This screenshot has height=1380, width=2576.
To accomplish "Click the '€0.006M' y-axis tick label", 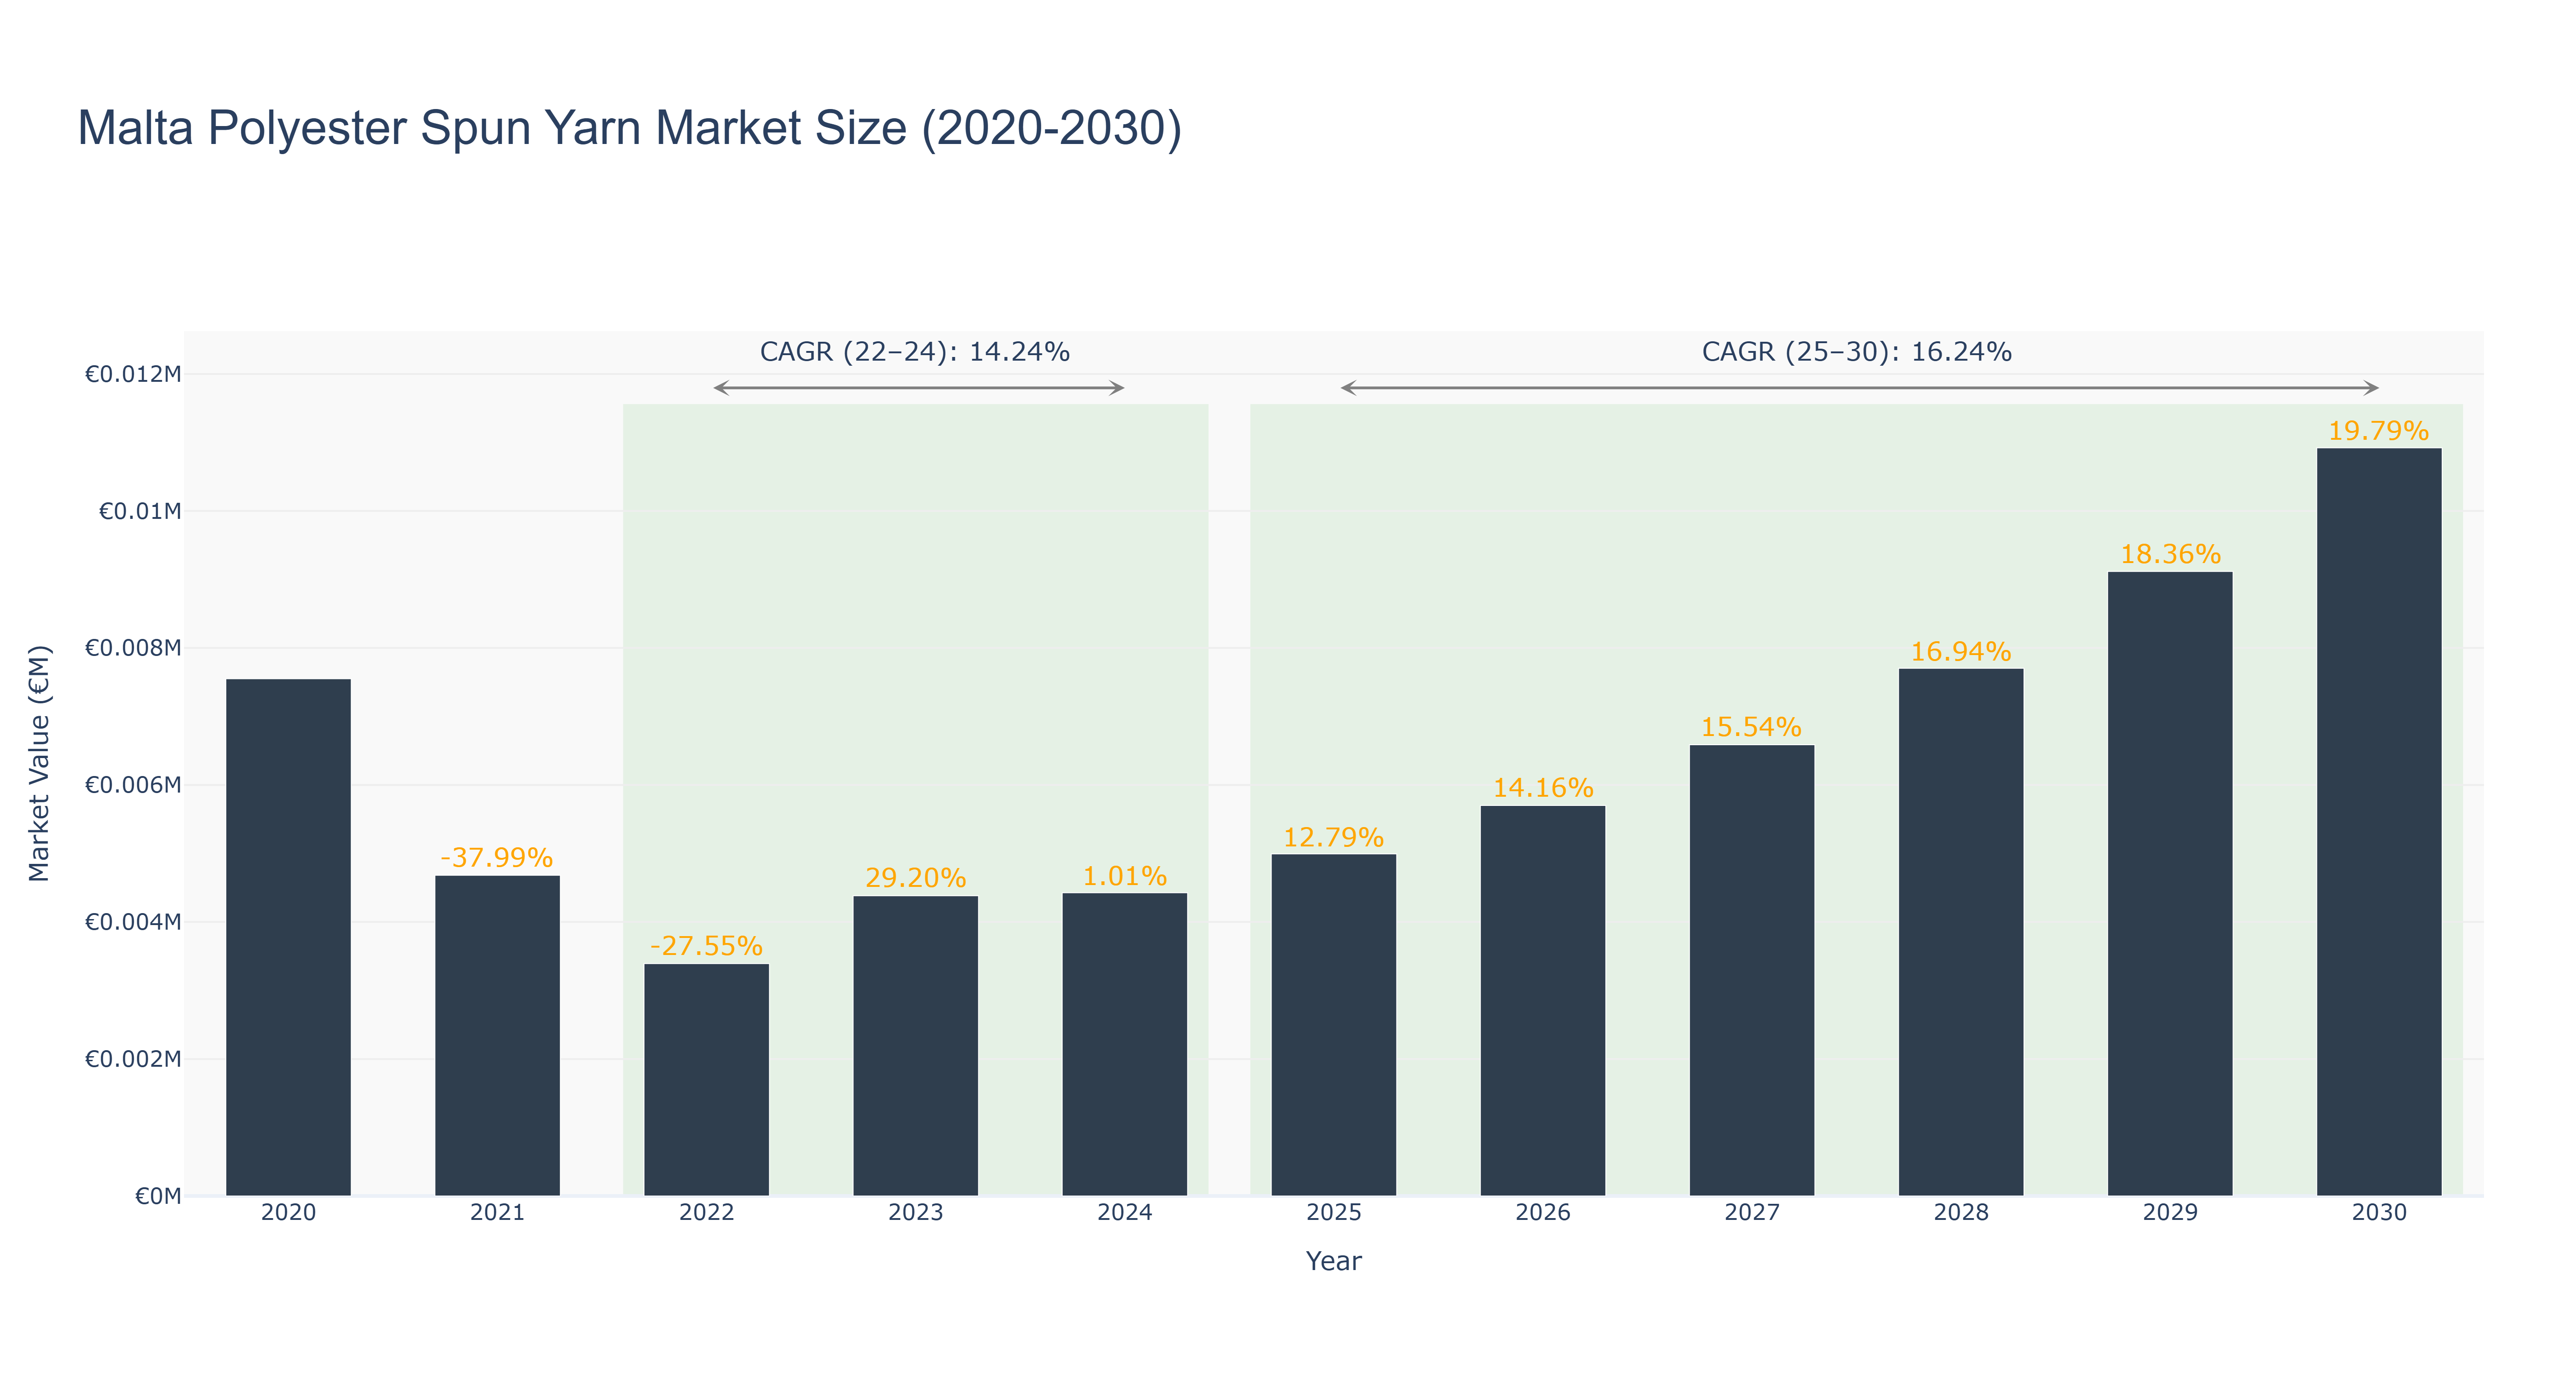I will (133, 785).
